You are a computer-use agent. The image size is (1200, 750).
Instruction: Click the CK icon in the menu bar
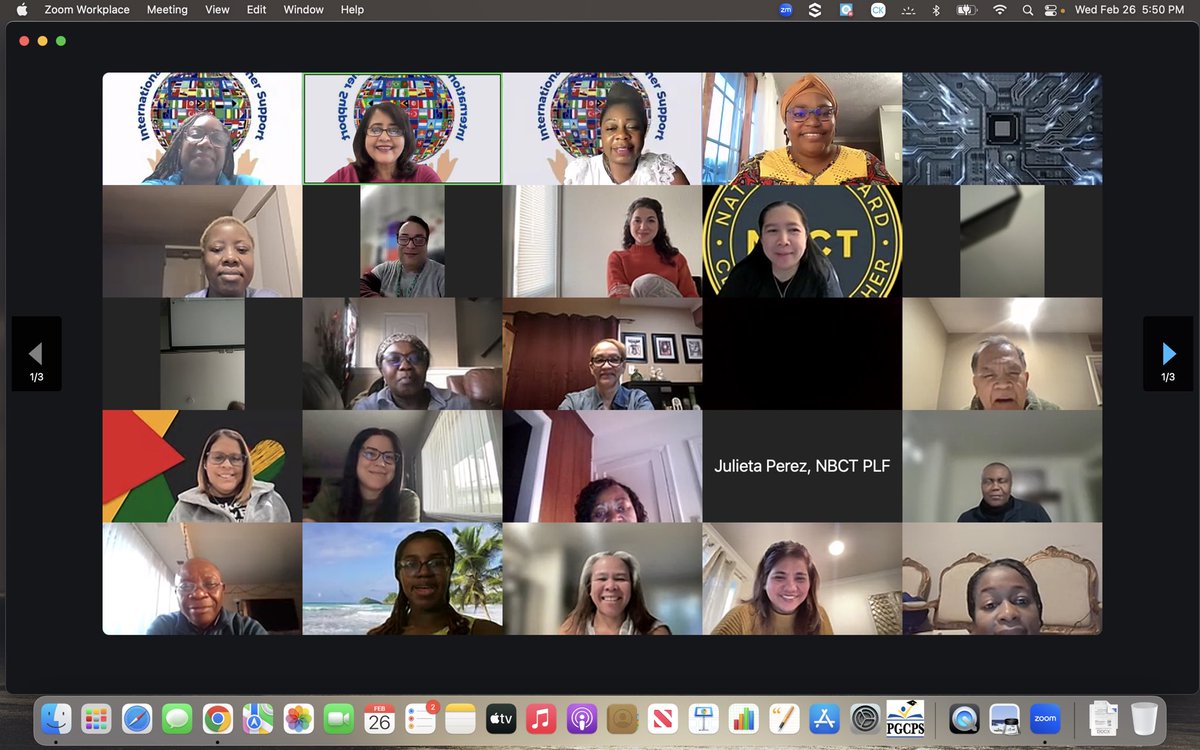tap(878, 10)
